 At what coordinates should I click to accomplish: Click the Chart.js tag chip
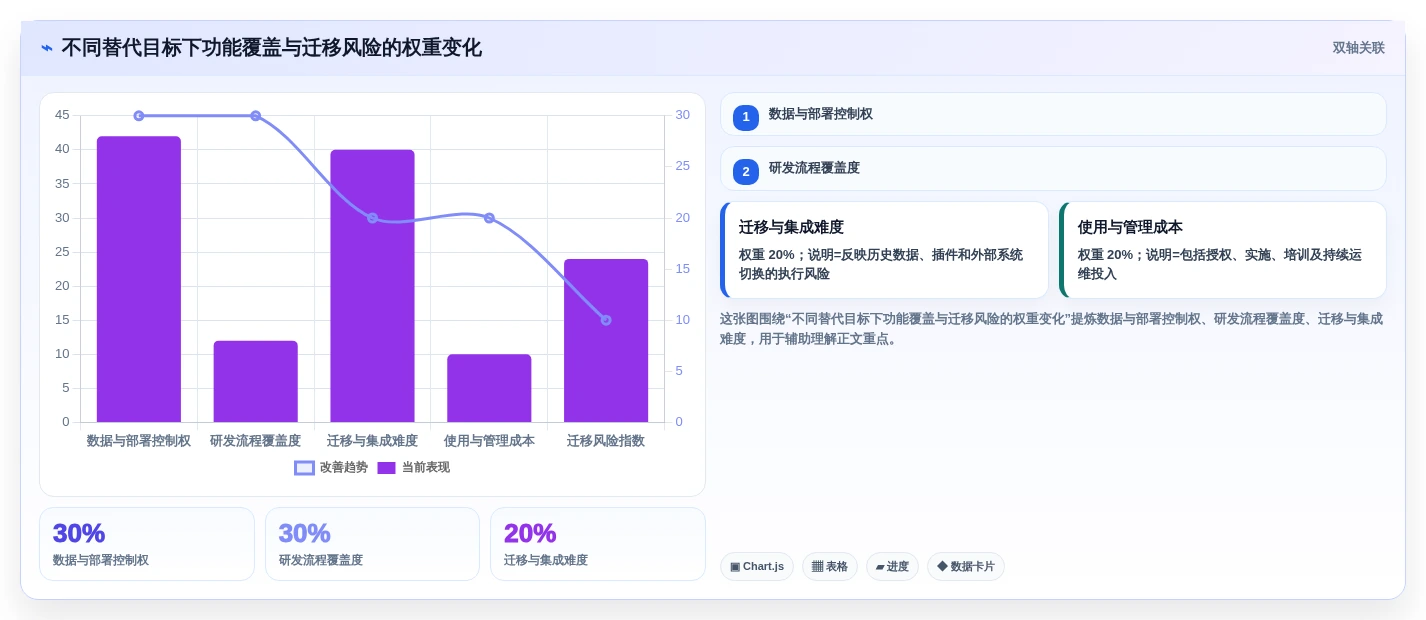[757, 567]
